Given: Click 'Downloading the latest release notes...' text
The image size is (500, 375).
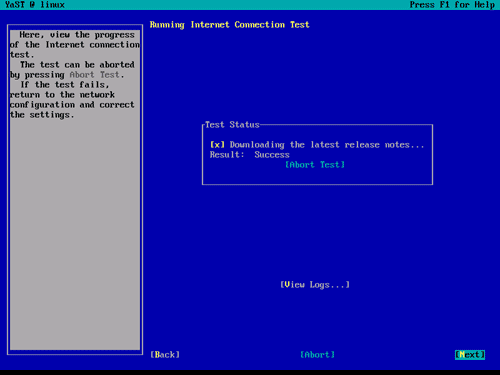Looking at the screenshot, I should pyautogui.click(x=327, y=145).
